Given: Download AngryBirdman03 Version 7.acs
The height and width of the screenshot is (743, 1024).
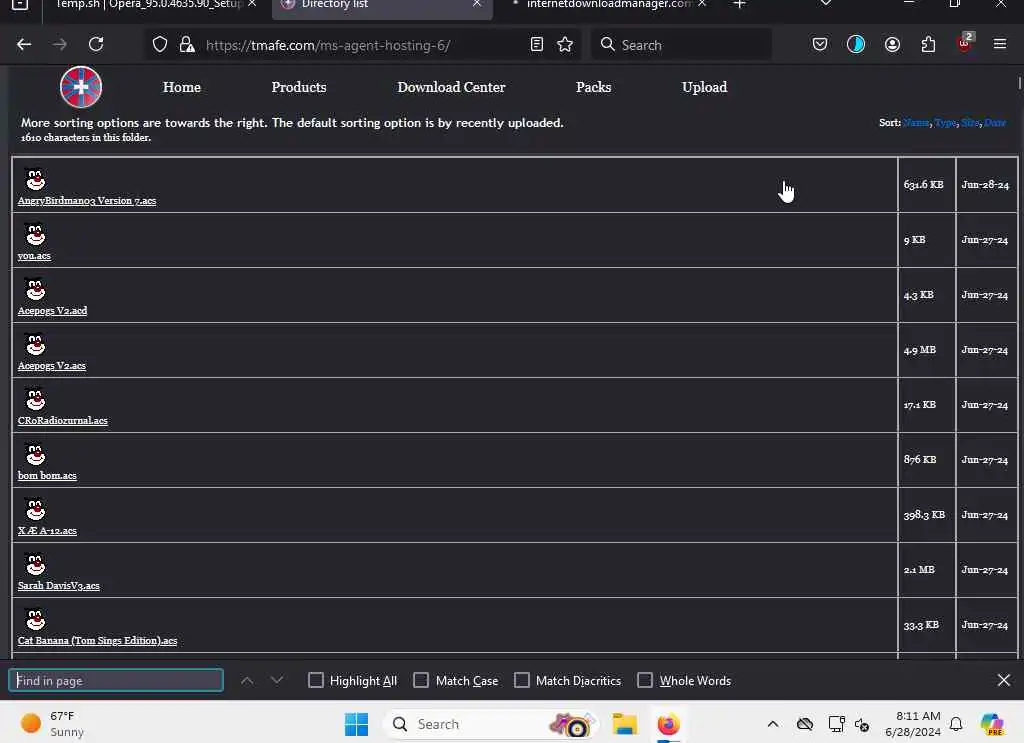Looking at the screenshot, I should (x=87, y=200).
